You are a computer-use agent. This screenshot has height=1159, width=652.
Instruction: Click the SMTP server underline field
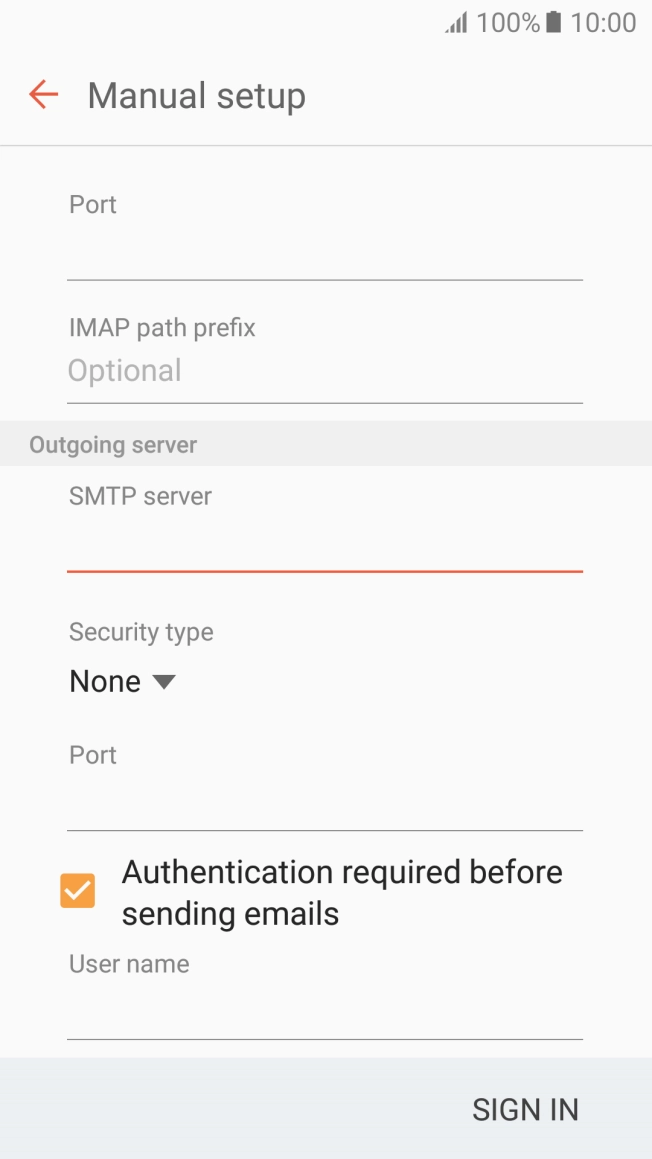[x=324, y=545]
